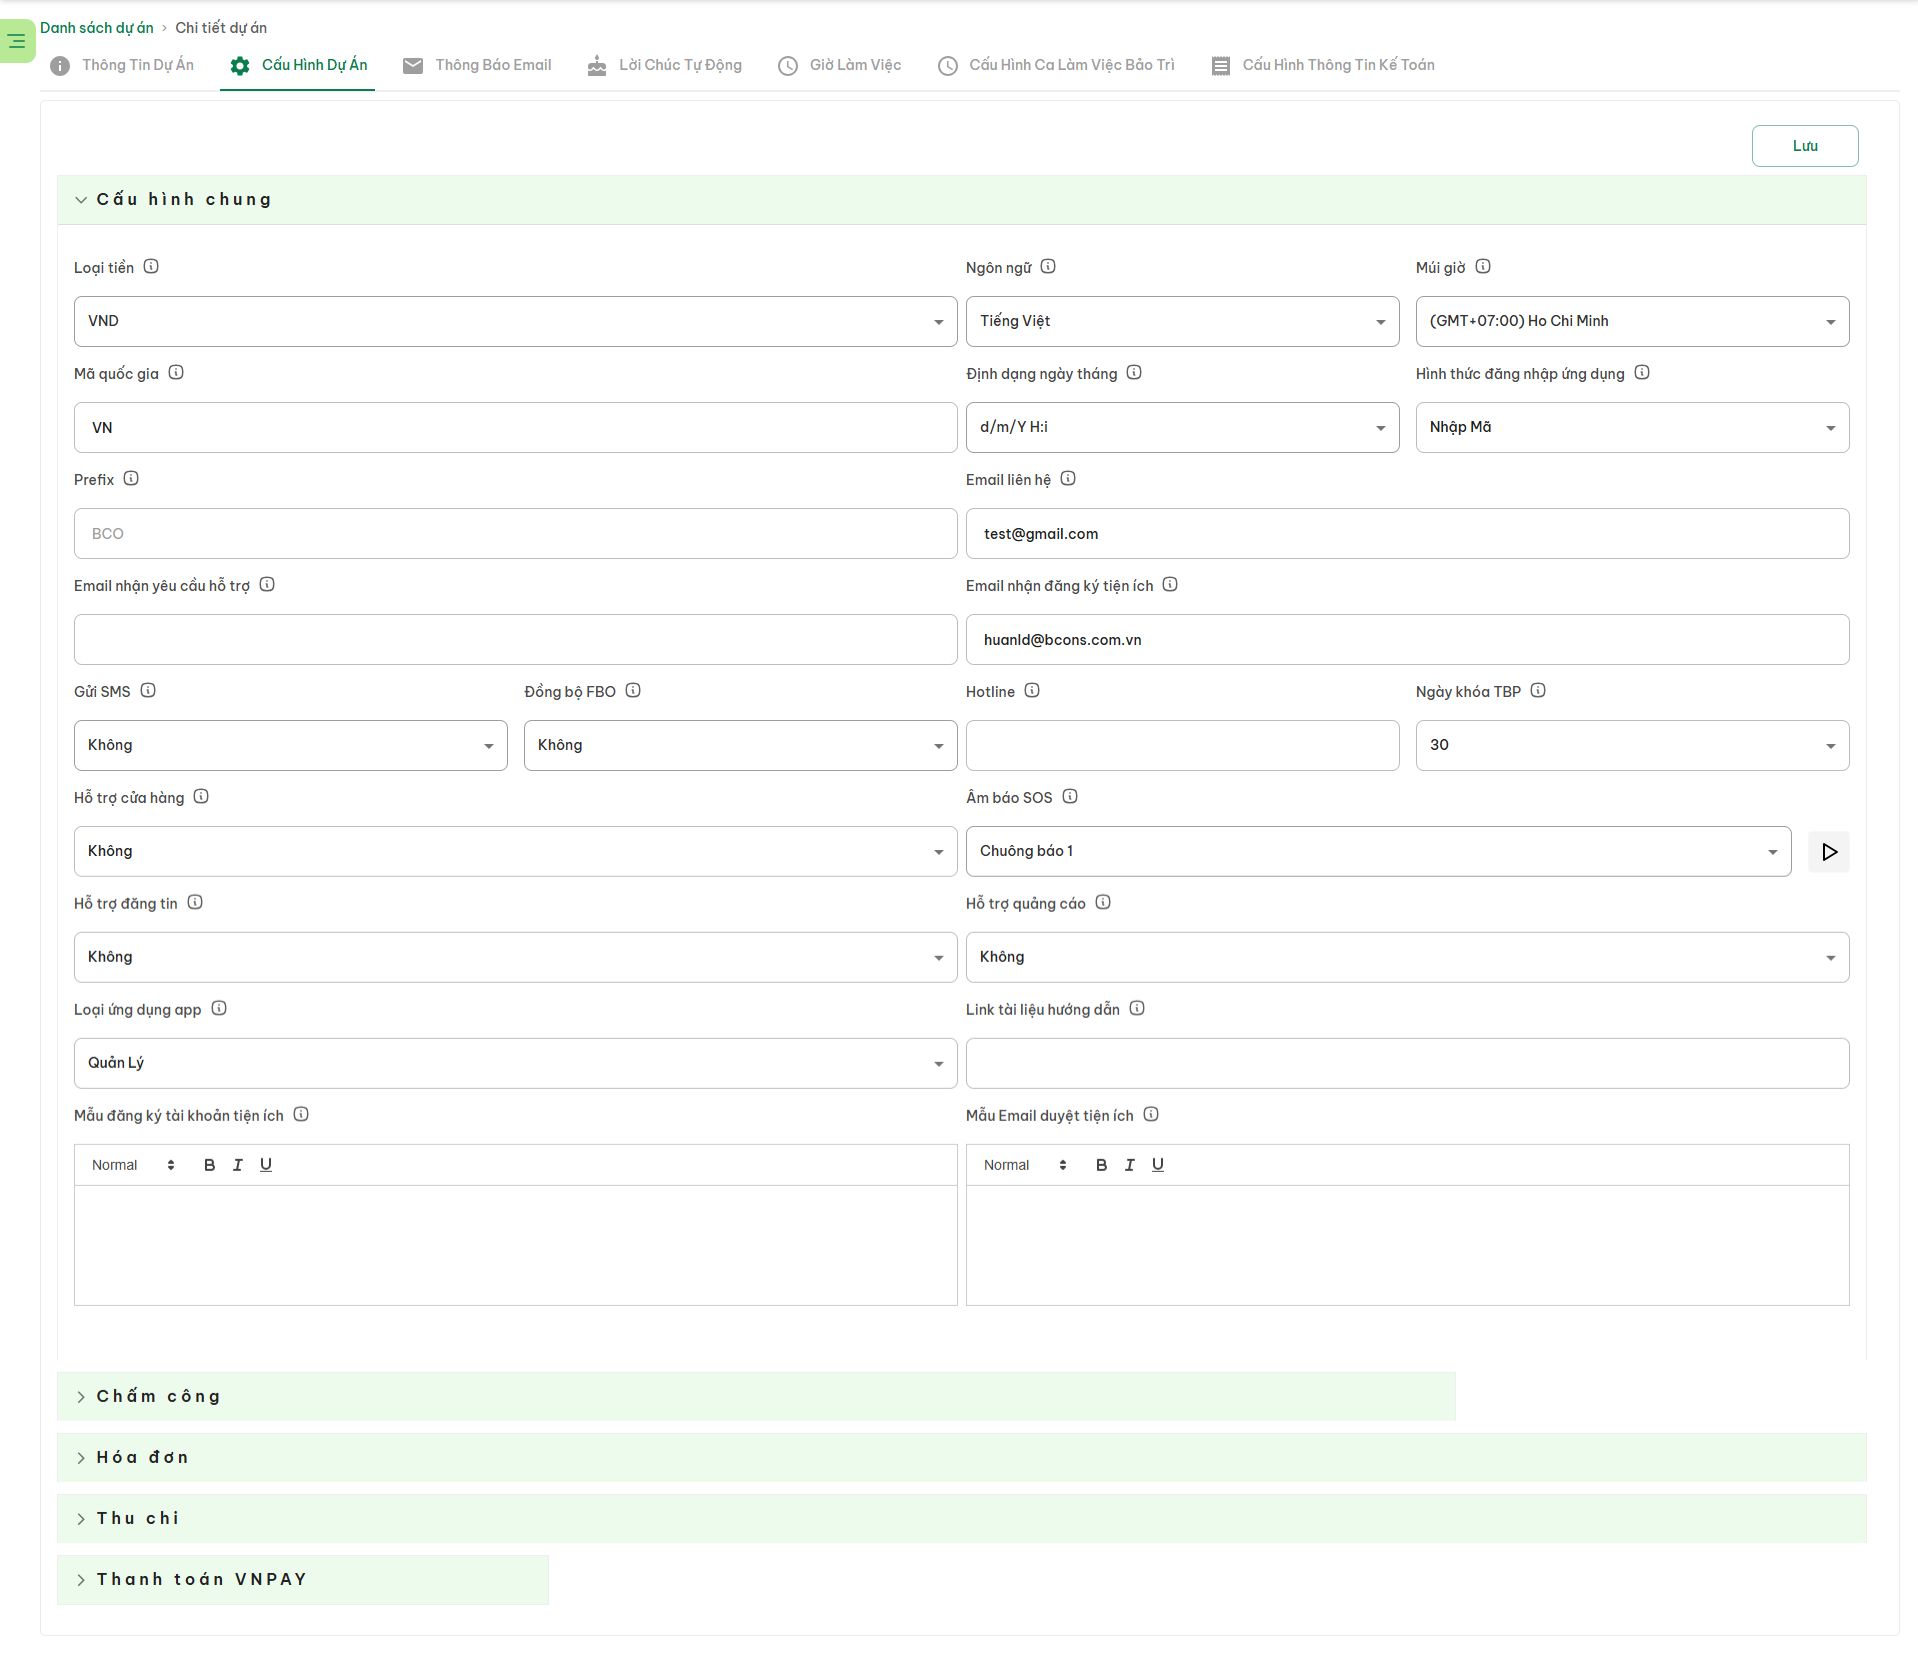Play the SOS alarm sound preview

(1828, 852)
